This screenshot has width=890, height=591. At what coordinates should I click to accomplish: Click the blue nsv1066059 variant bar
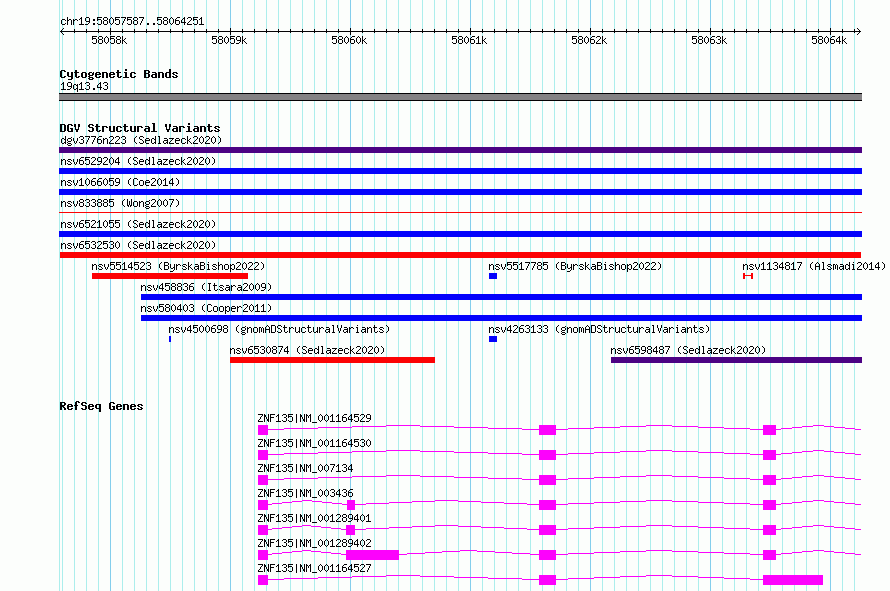[460, 192]
